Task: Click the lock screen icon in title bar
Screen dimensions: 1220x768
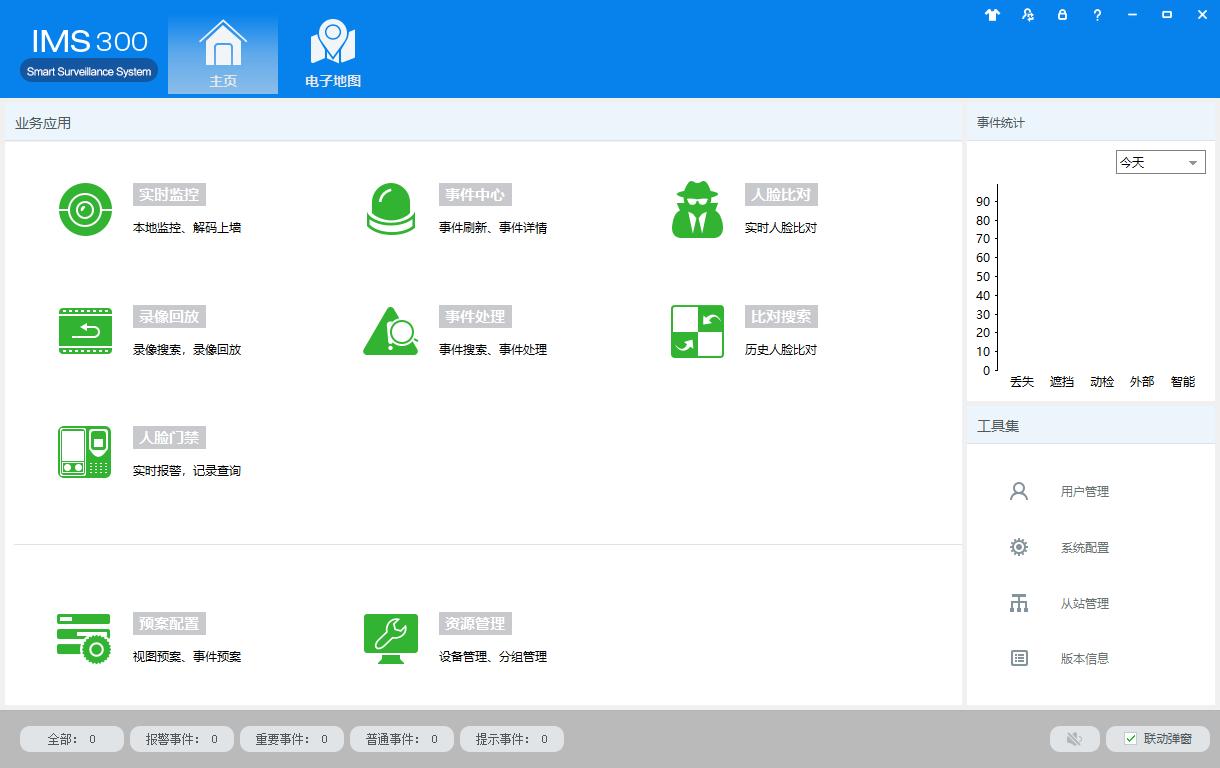Action: pyautogui.click(x=1062, y=15)
